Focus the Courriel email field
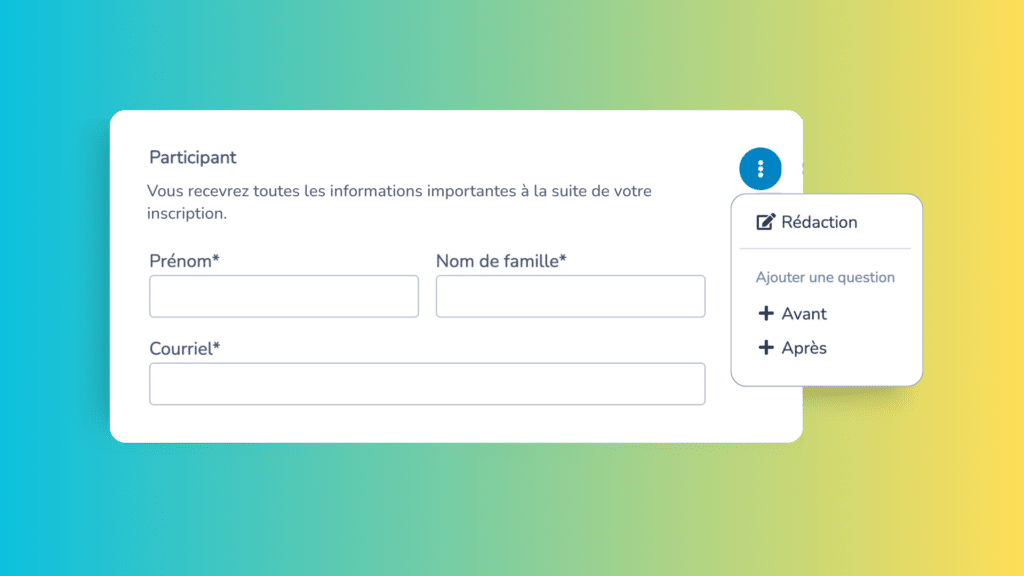 pos(427,384)
